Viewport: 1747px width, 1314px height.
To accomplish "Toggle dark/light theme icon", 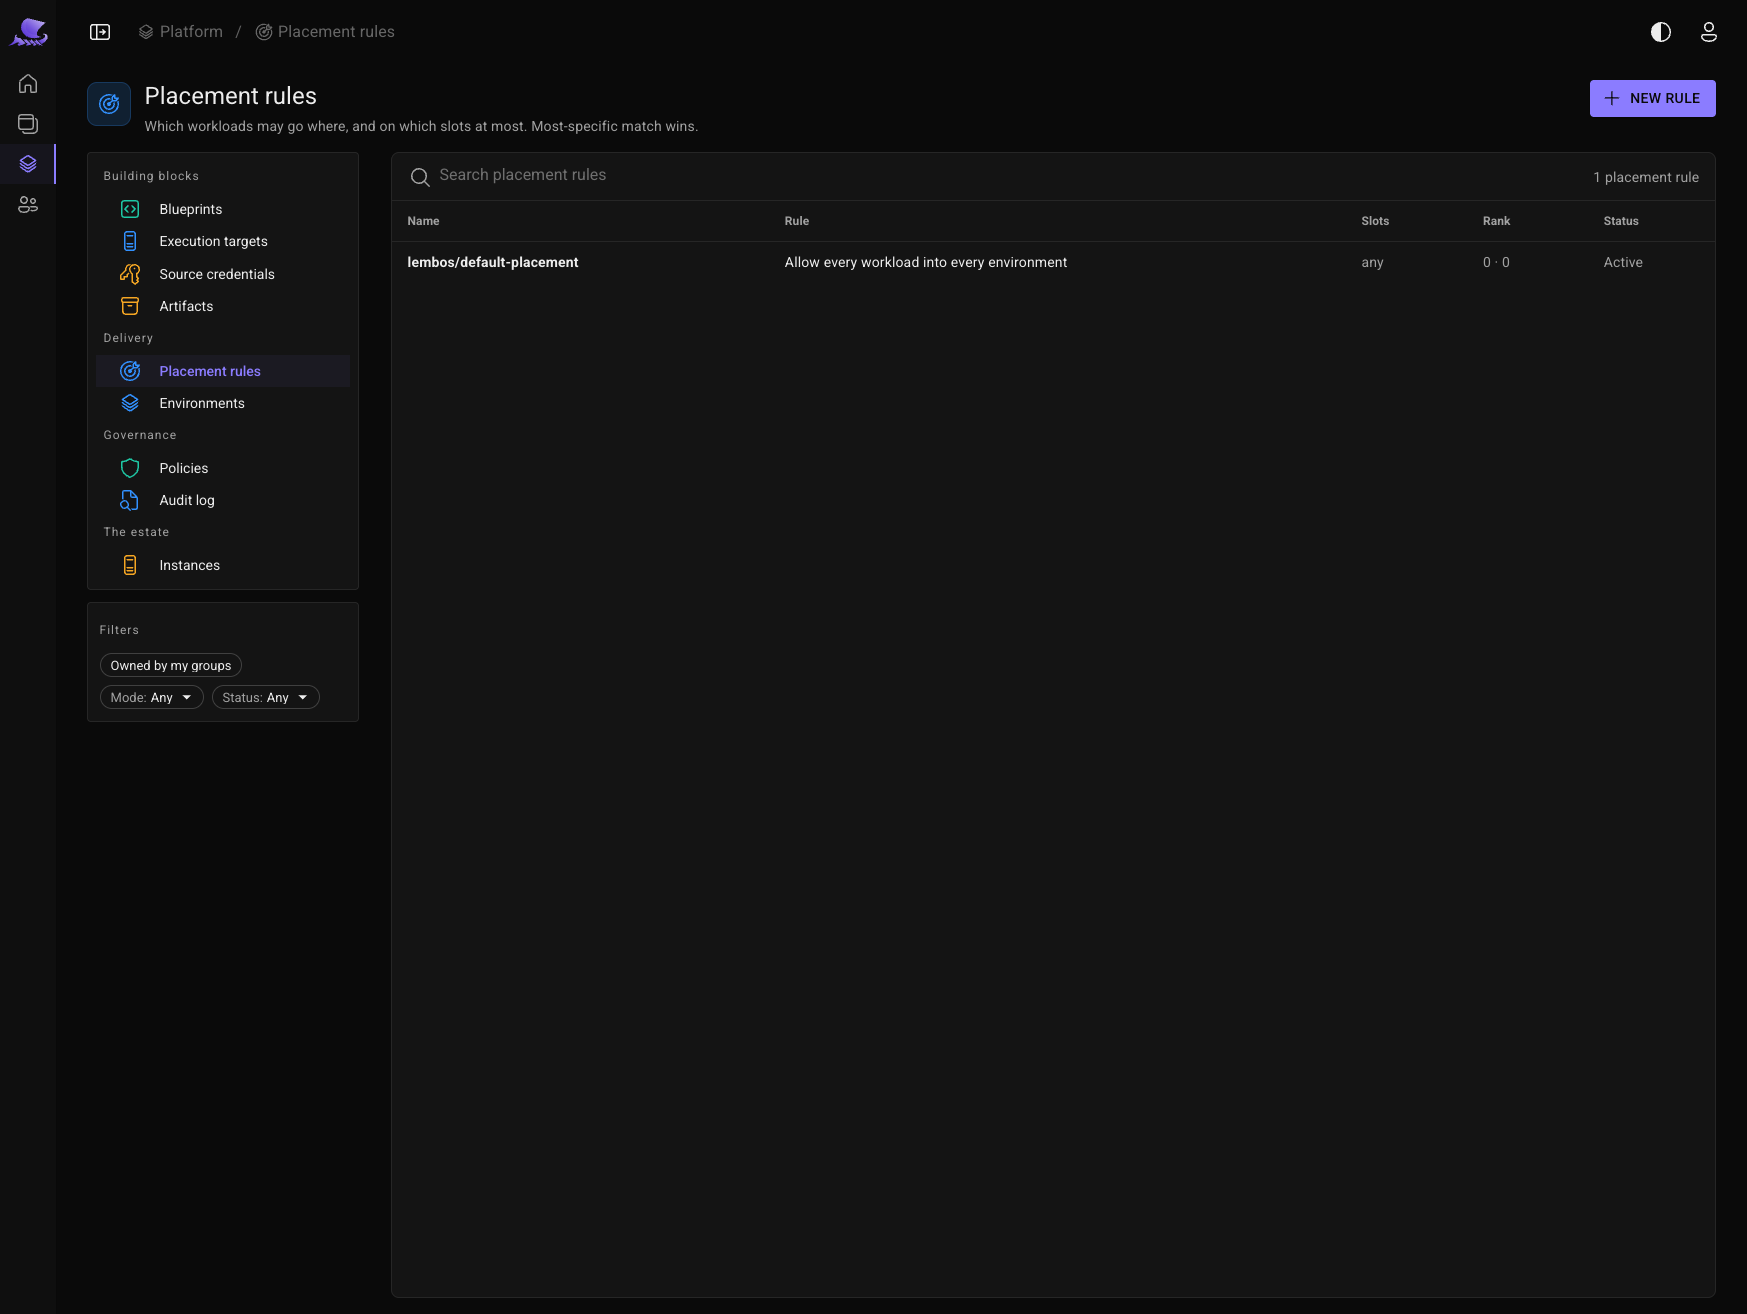I will [x=1661, y=32].
